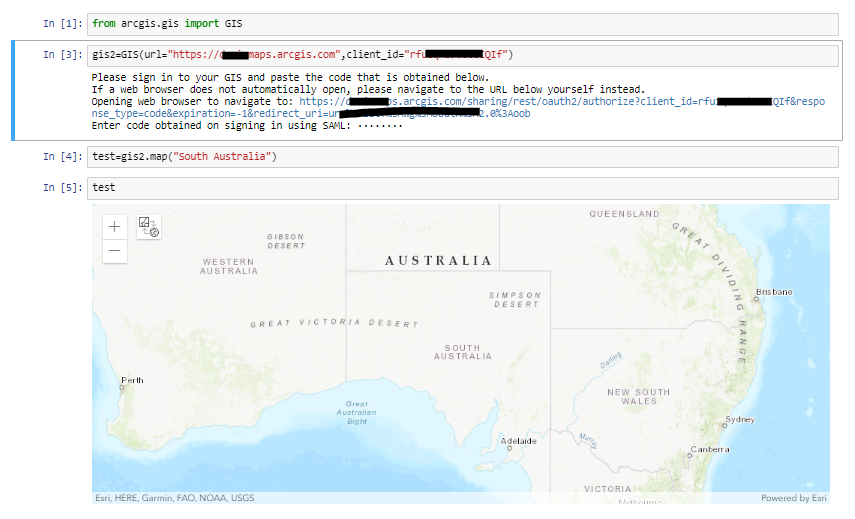The image size is (855, 519).
Task: Click the GIBSON DESERT map label
Action: click(286, 241)
